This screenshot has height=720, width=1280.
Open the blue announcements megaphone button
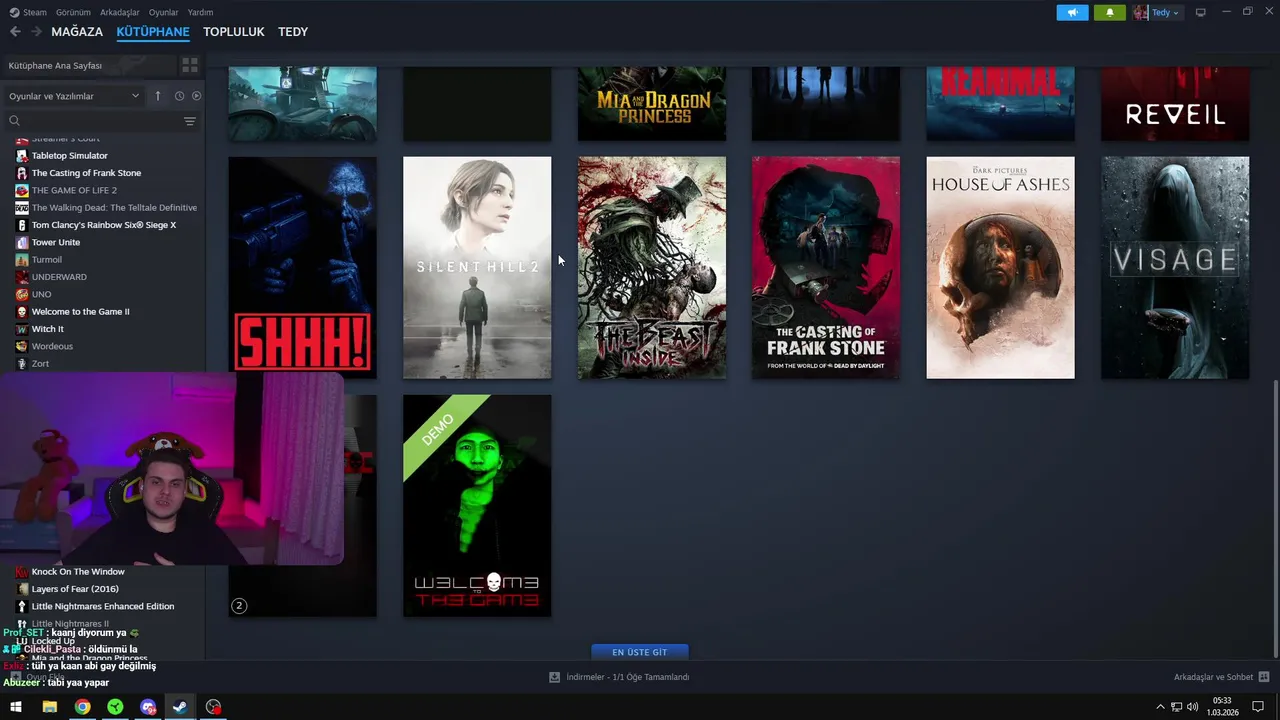1072,13
